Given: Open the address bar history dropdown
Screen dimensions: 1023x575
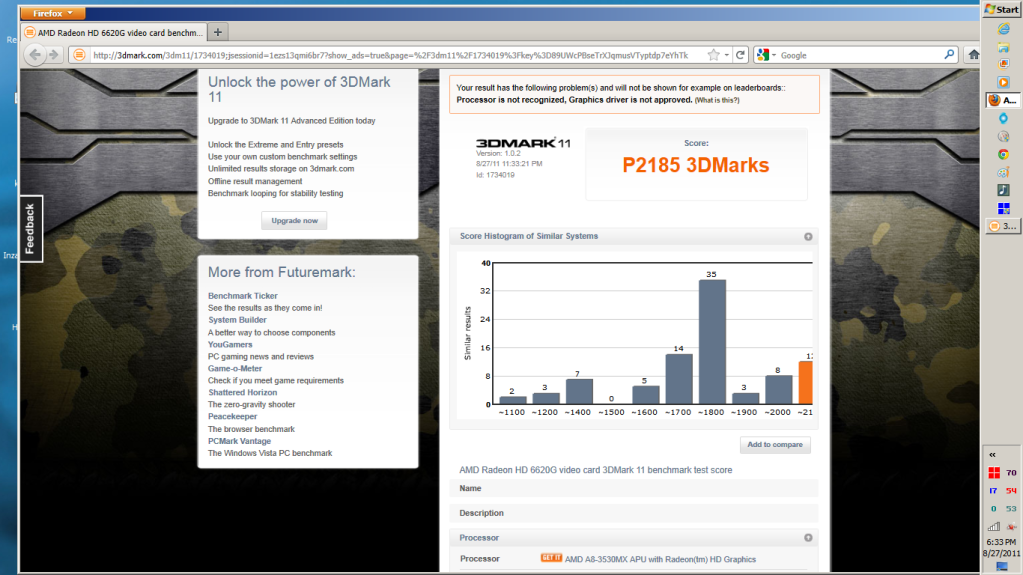Looking at the screenshot, I should click(726, 55).
